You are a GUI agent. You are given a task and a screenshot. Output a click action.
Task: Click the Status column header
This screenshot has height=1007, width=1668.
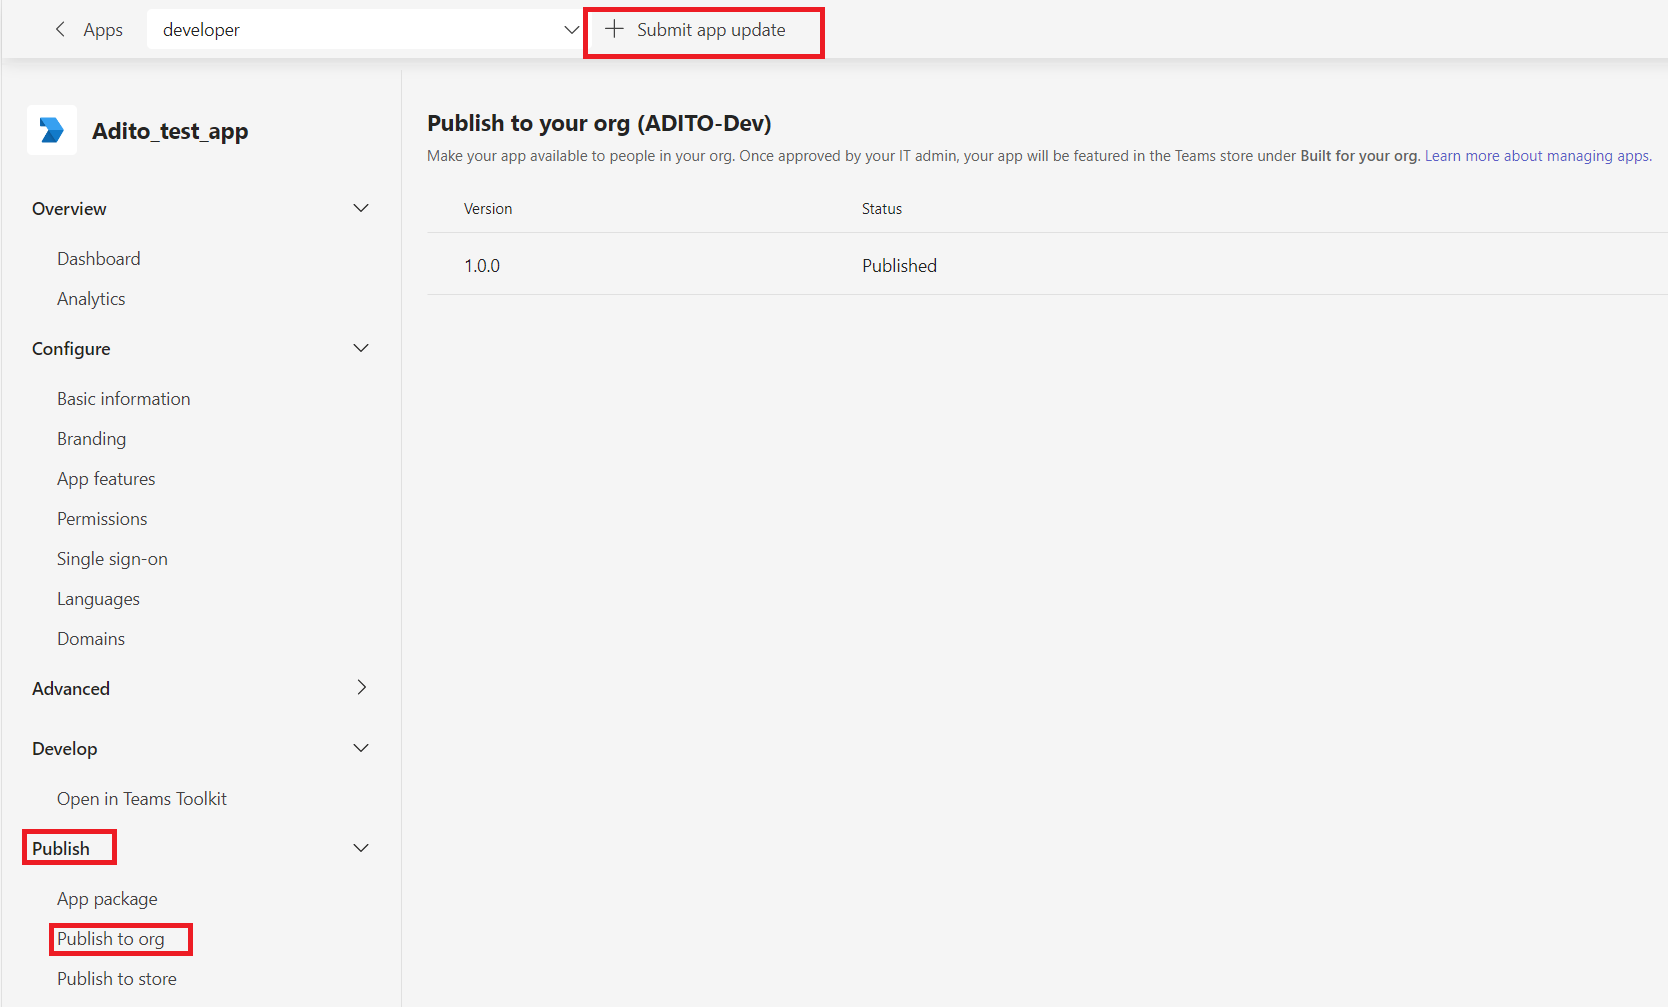882,208
